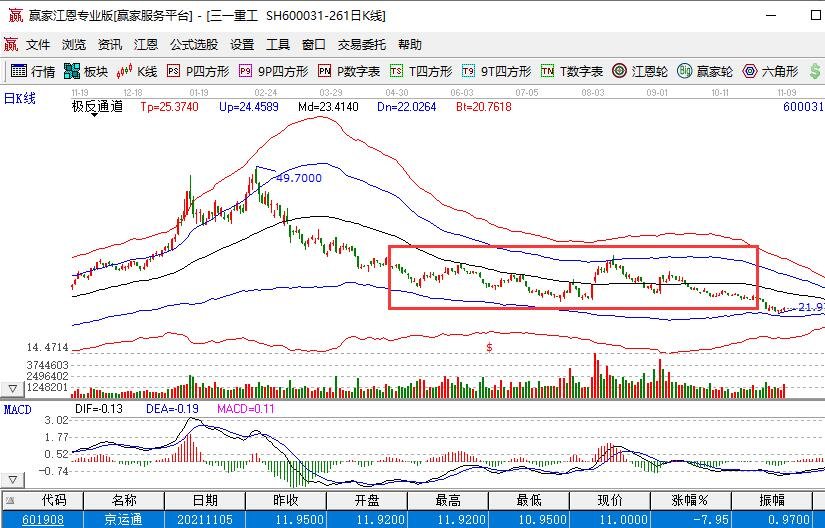Expand the 极反通道 indicator dropdown arrow
825x528 pixels.
(x=95, y=115)
